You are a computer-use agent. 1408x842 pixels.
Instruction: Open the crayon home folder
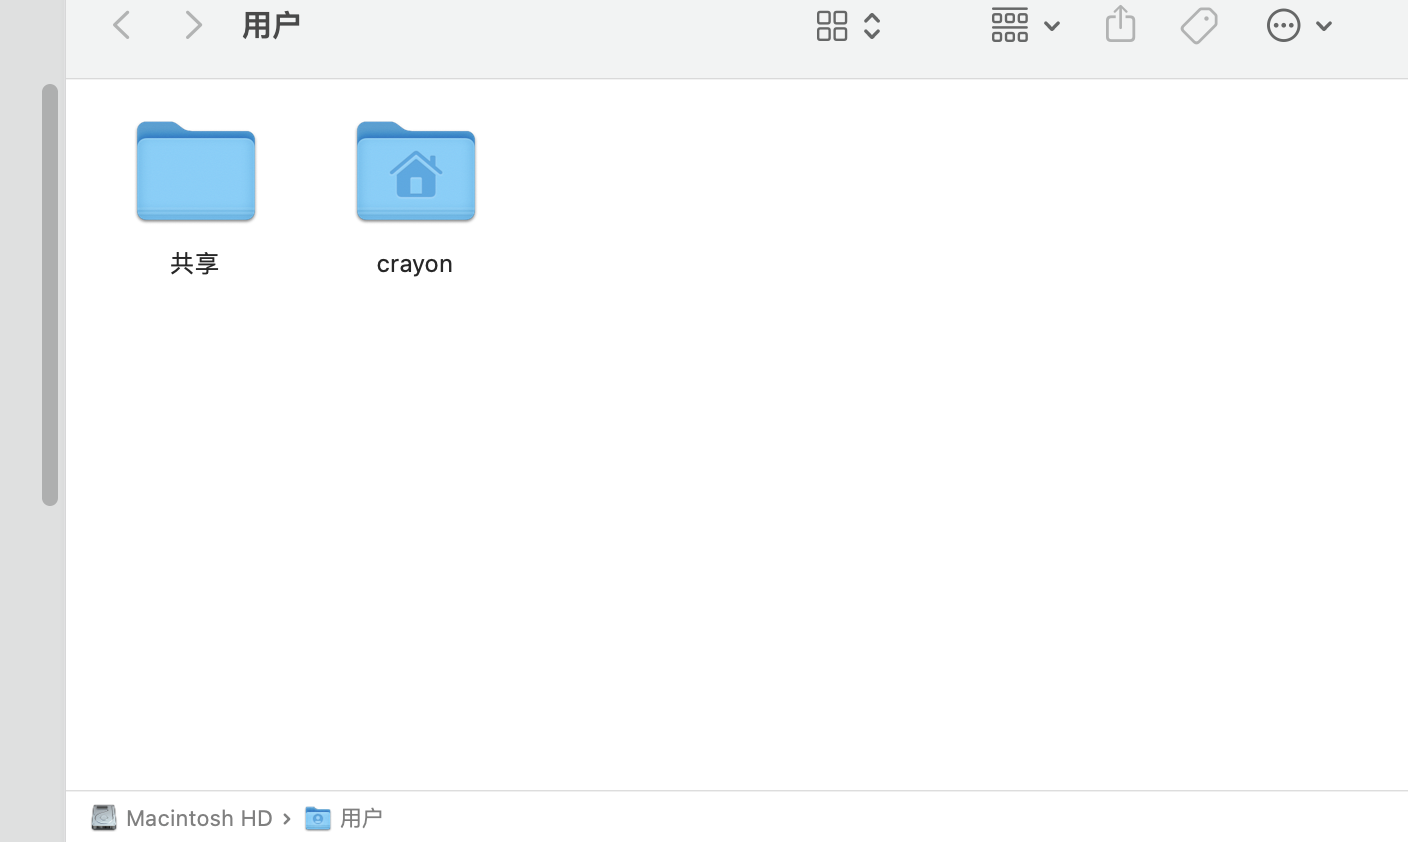(x=414, y=171)
